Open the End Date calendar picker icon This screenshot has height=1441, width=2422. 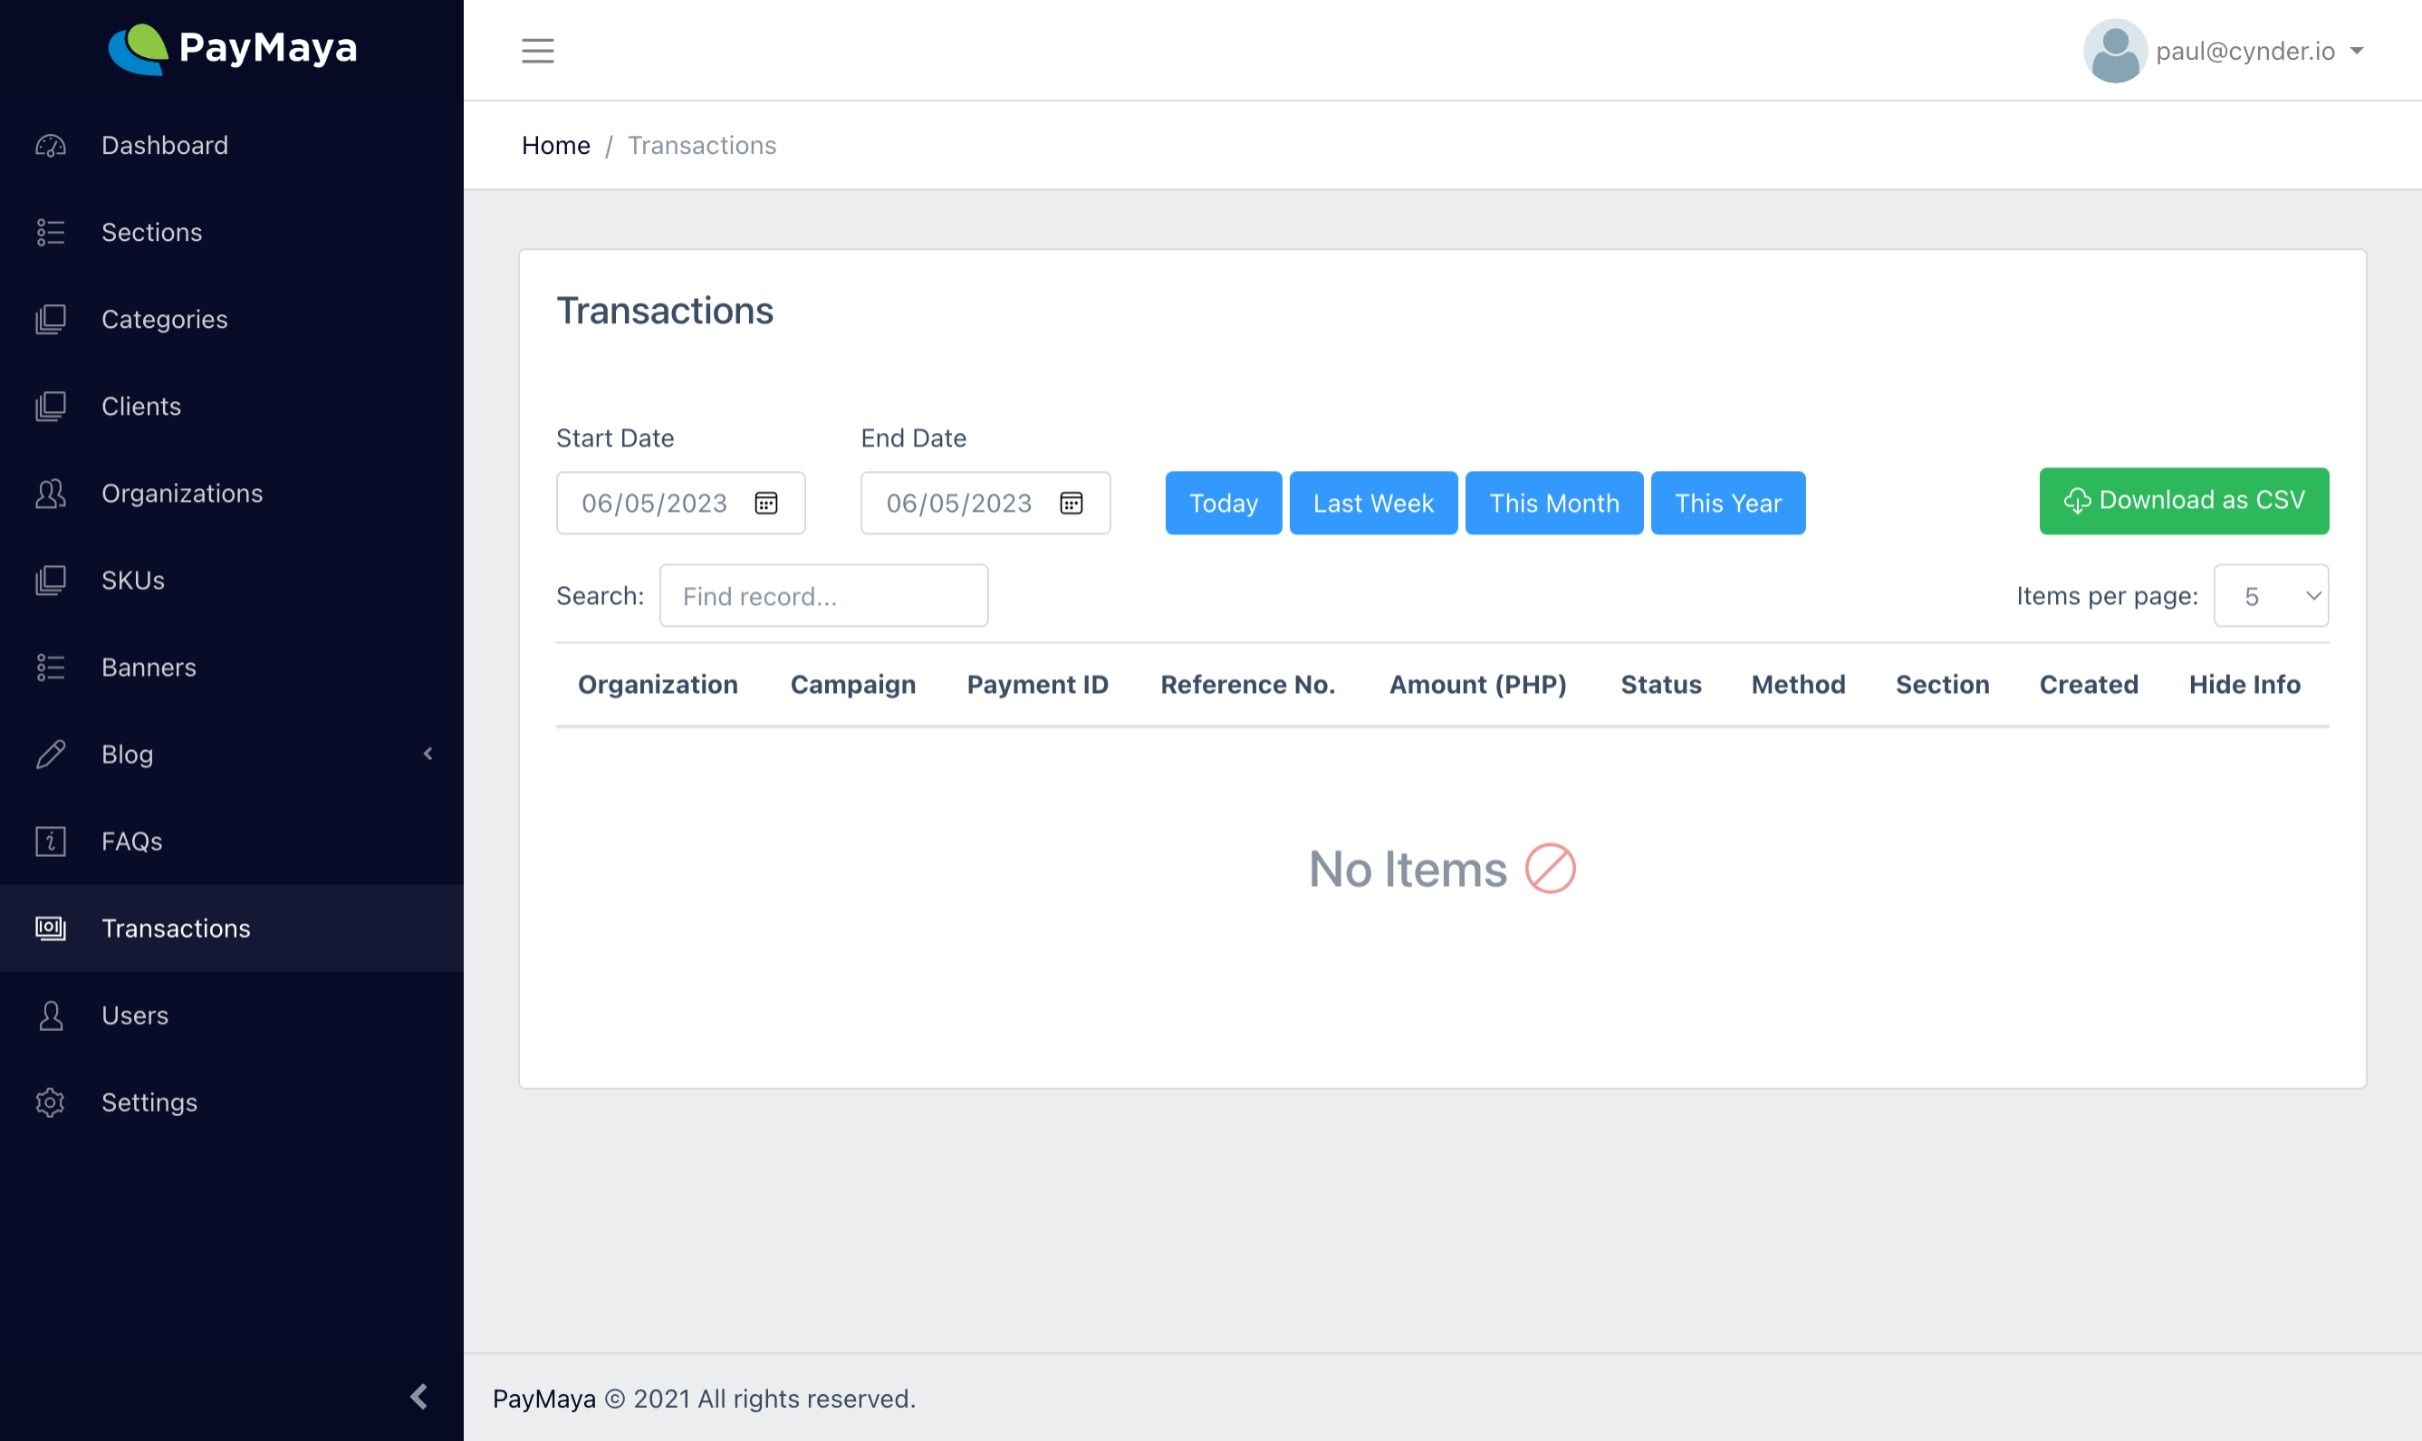point(1071,503)
